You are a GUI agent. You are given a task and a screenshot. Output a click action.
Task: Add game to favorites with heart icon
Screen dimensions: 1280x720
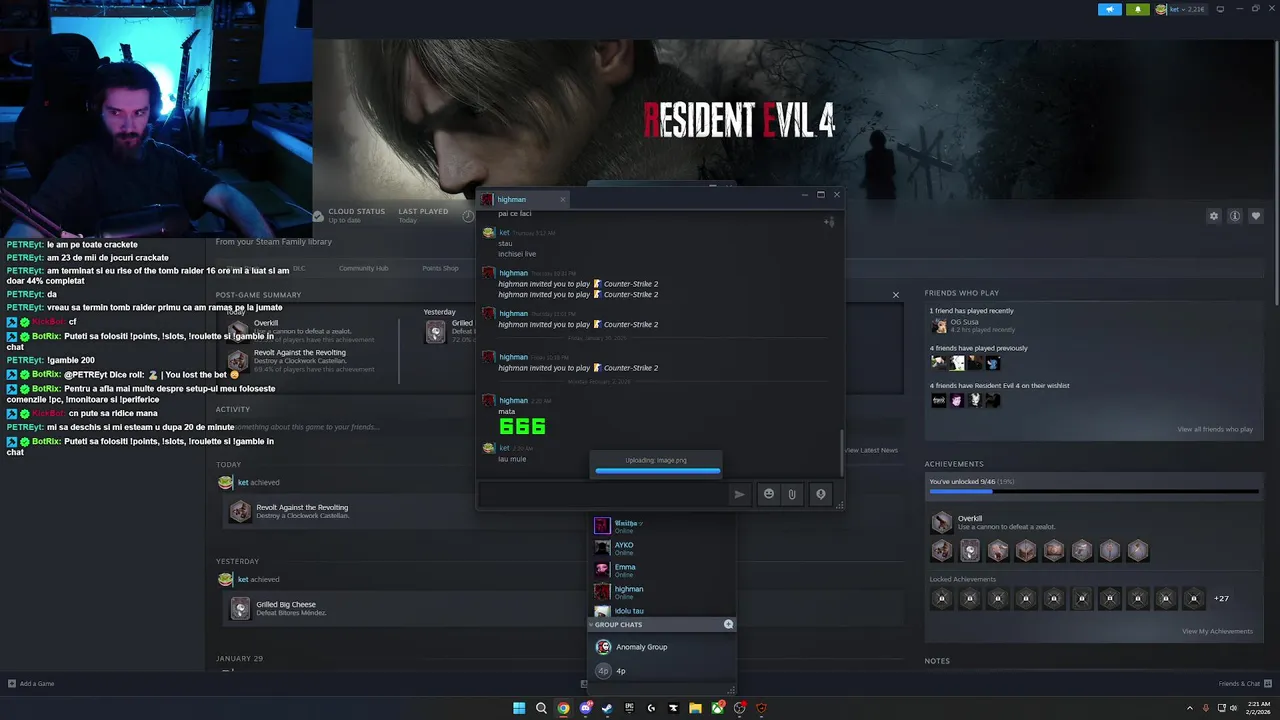pos(1256,216)
